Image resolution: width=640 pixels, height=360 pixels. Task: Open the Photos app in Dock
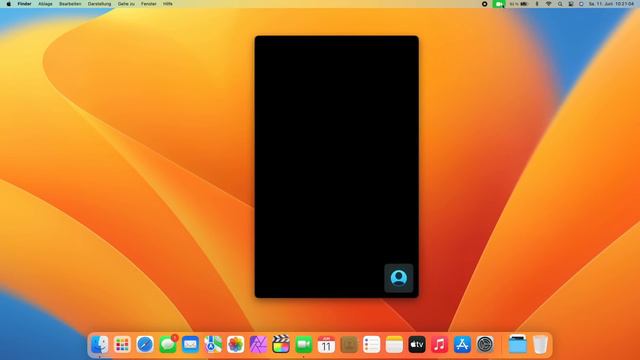tap(236, 345)
